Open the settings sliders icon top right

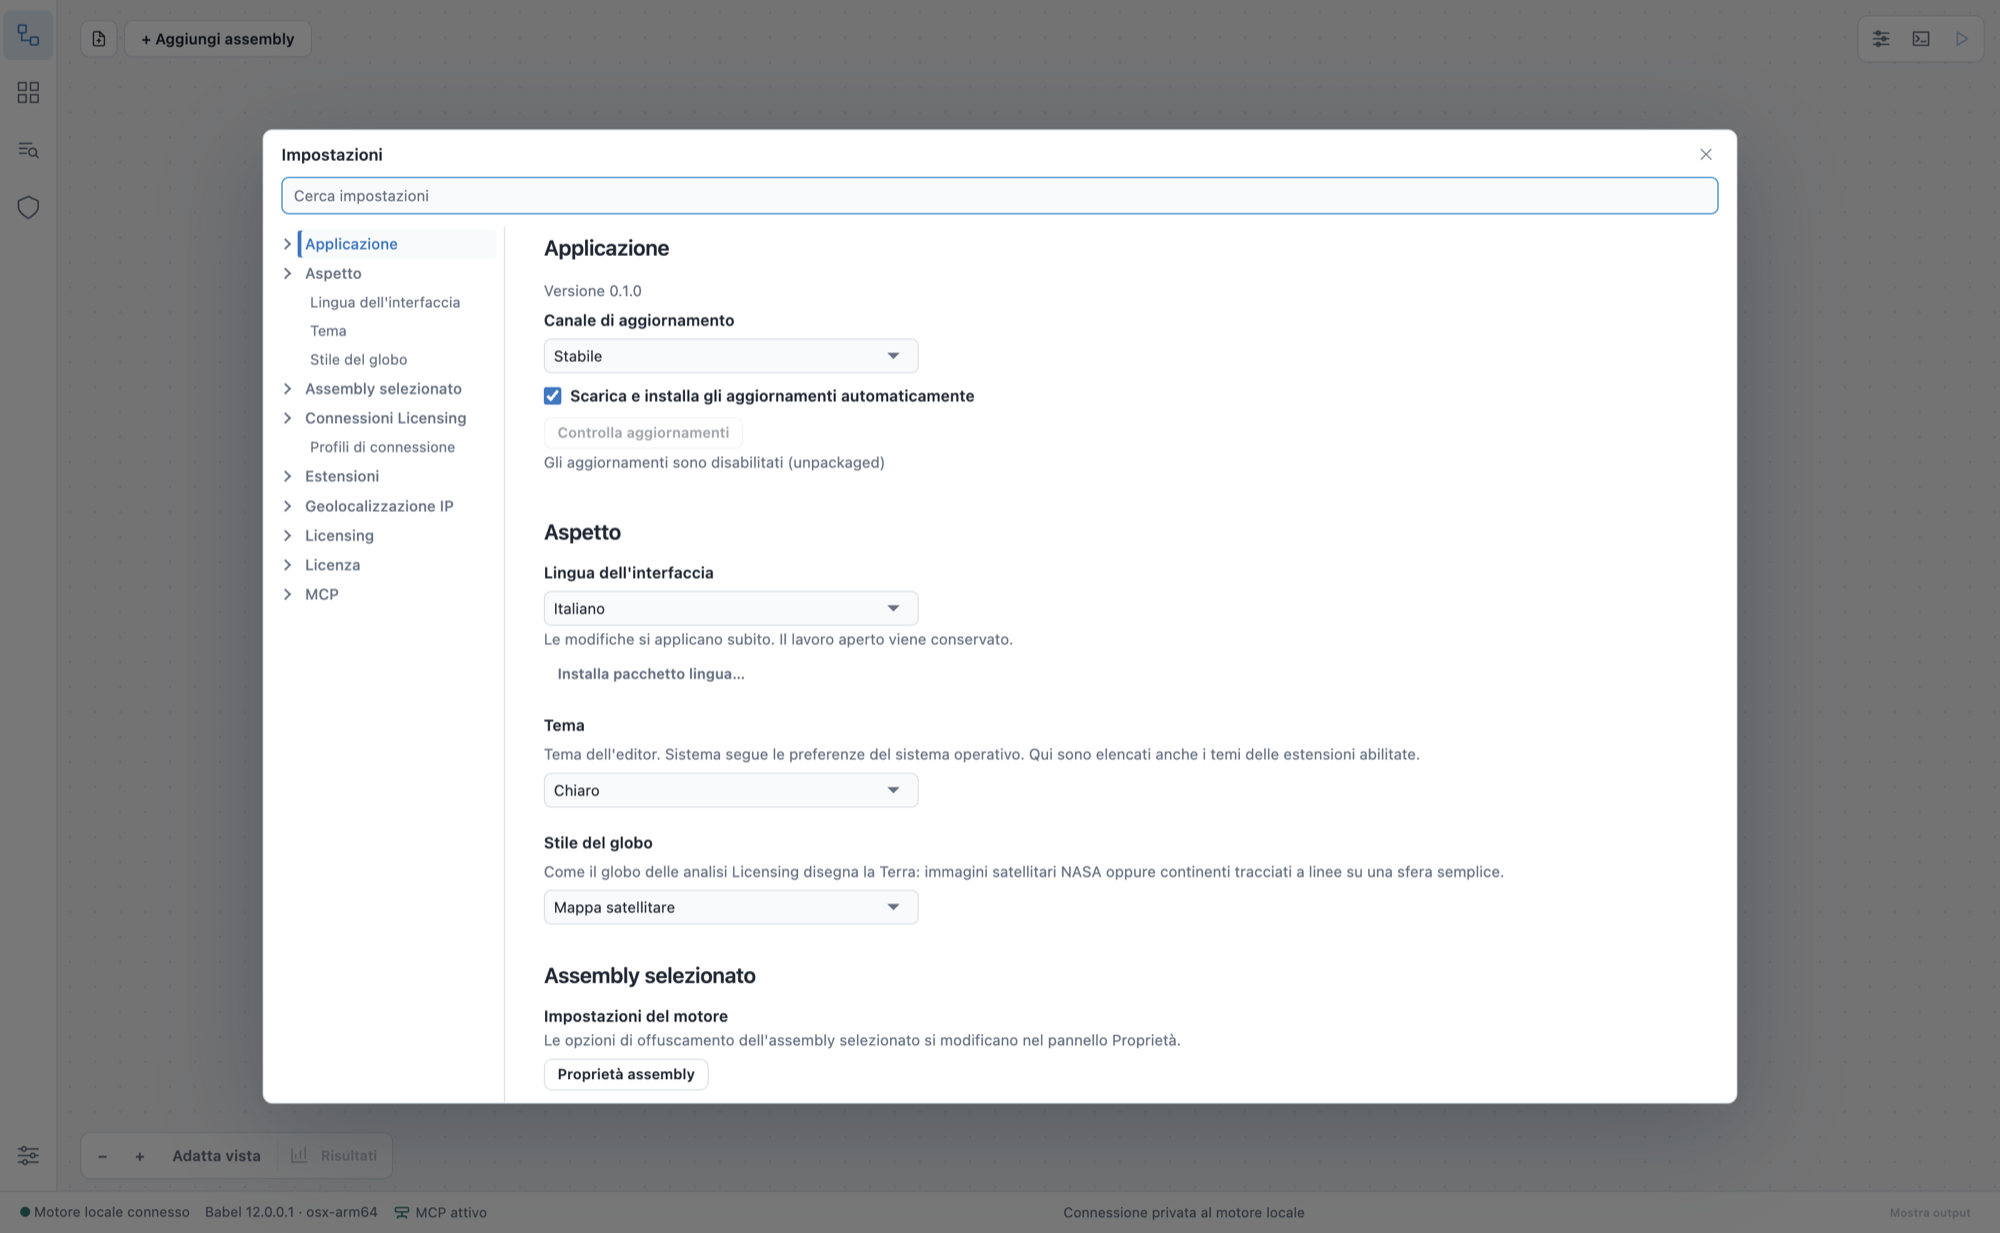pos(1881,39)
